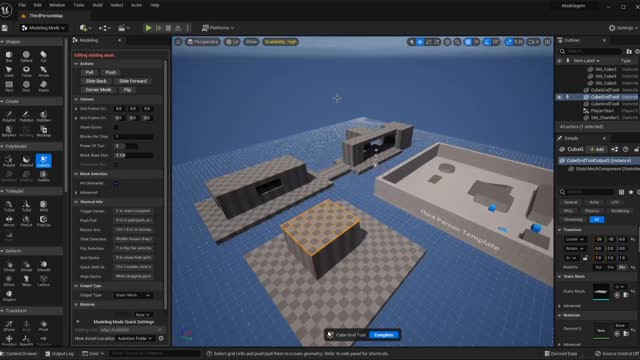Open the Build menu
The width and height of the screenshot is (640, 360).
pos(98,5)
